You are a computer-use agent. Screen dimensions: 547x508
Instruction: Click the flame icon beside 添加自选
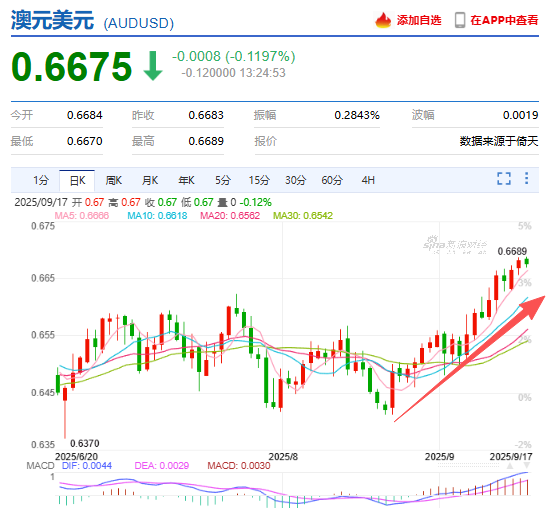383,20
